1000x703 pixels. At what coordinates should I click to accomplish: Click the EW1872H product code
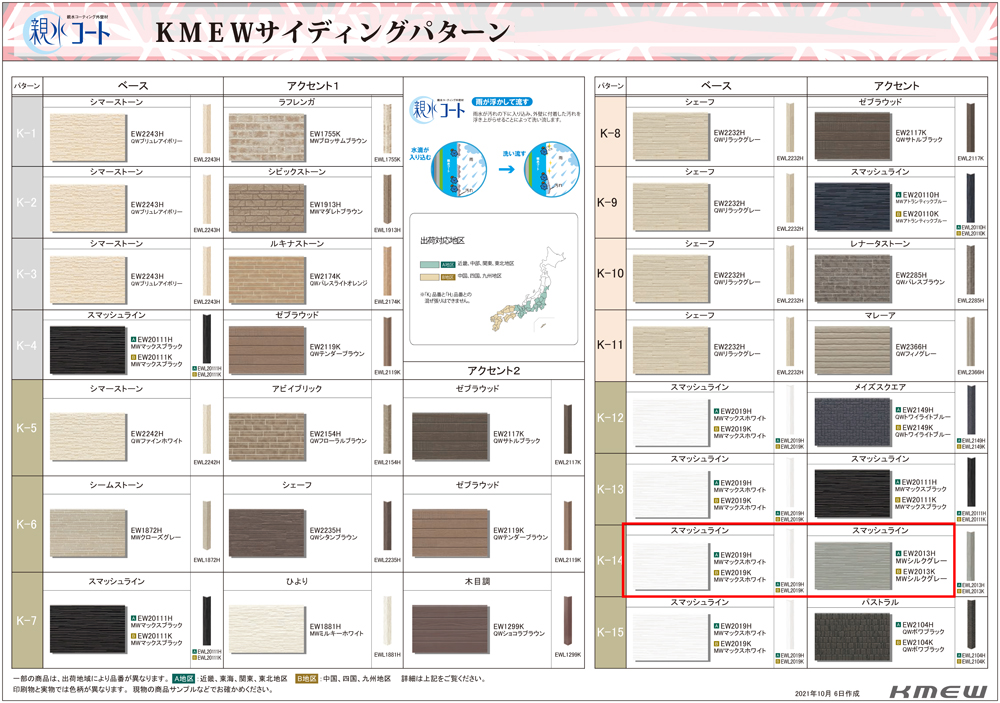point(147,530)
